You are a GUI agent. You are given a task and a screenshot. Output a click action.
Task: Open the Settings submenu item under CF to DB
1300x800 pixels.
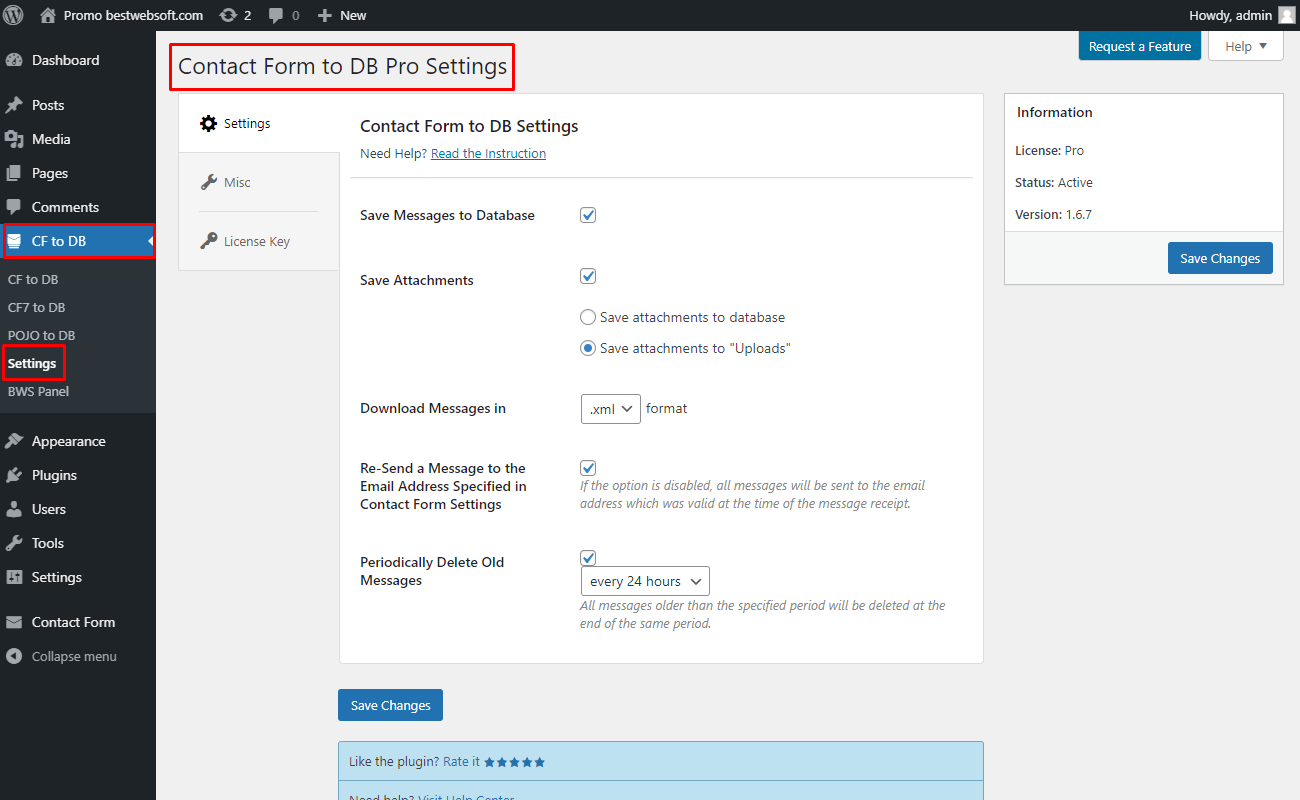pos(32,363)
